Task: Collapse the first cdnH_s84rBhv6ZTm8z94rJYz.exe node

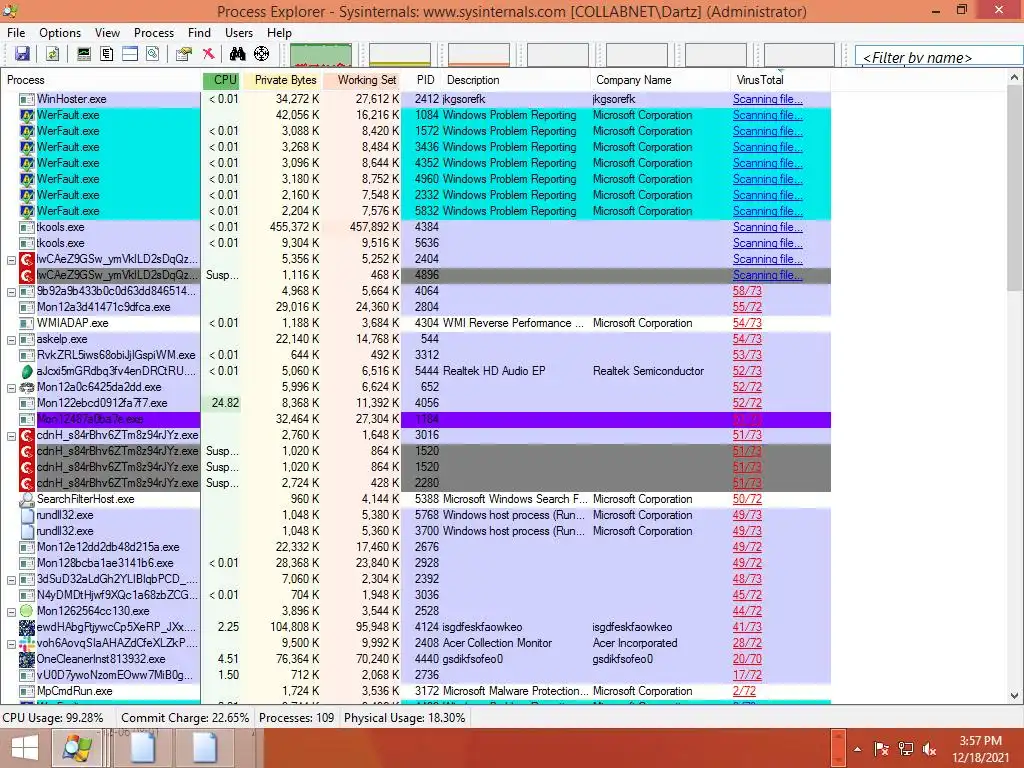Action: click(x=11, y=436)
